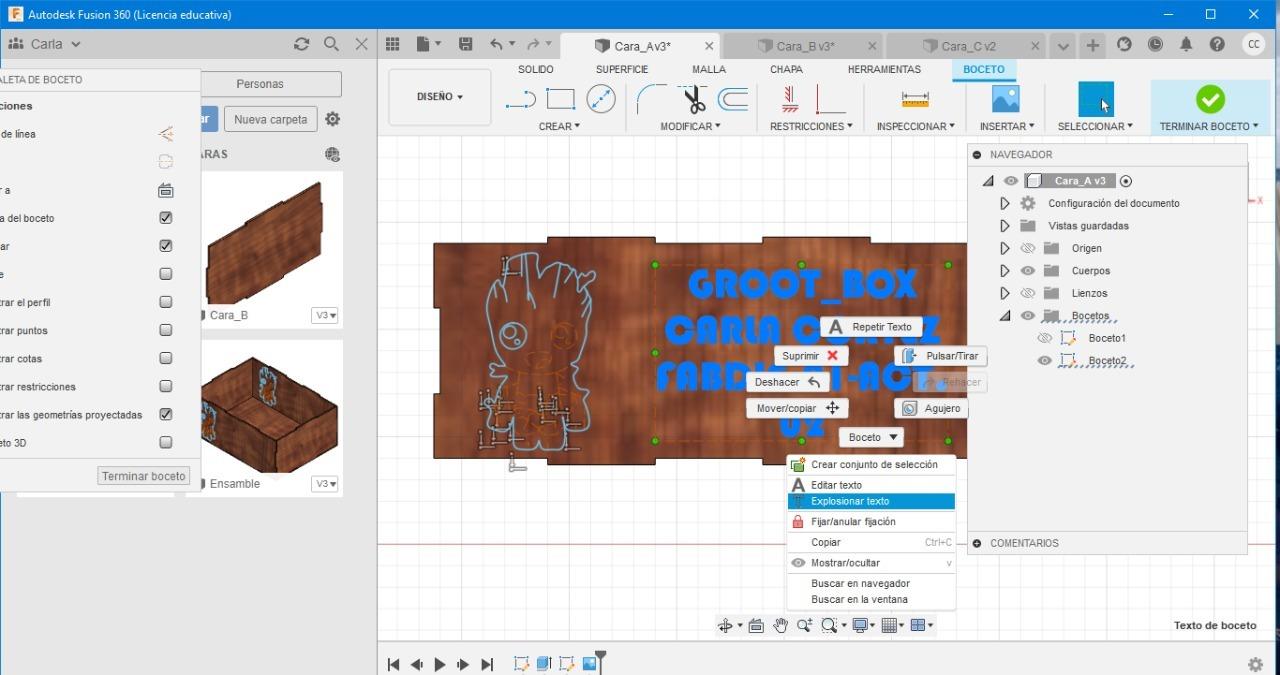Viewport: 1280px width, 675px height.
Task: Enable show constraints (restricciones) checkbox
Action: pyautogui.click(x=166, y=385)
